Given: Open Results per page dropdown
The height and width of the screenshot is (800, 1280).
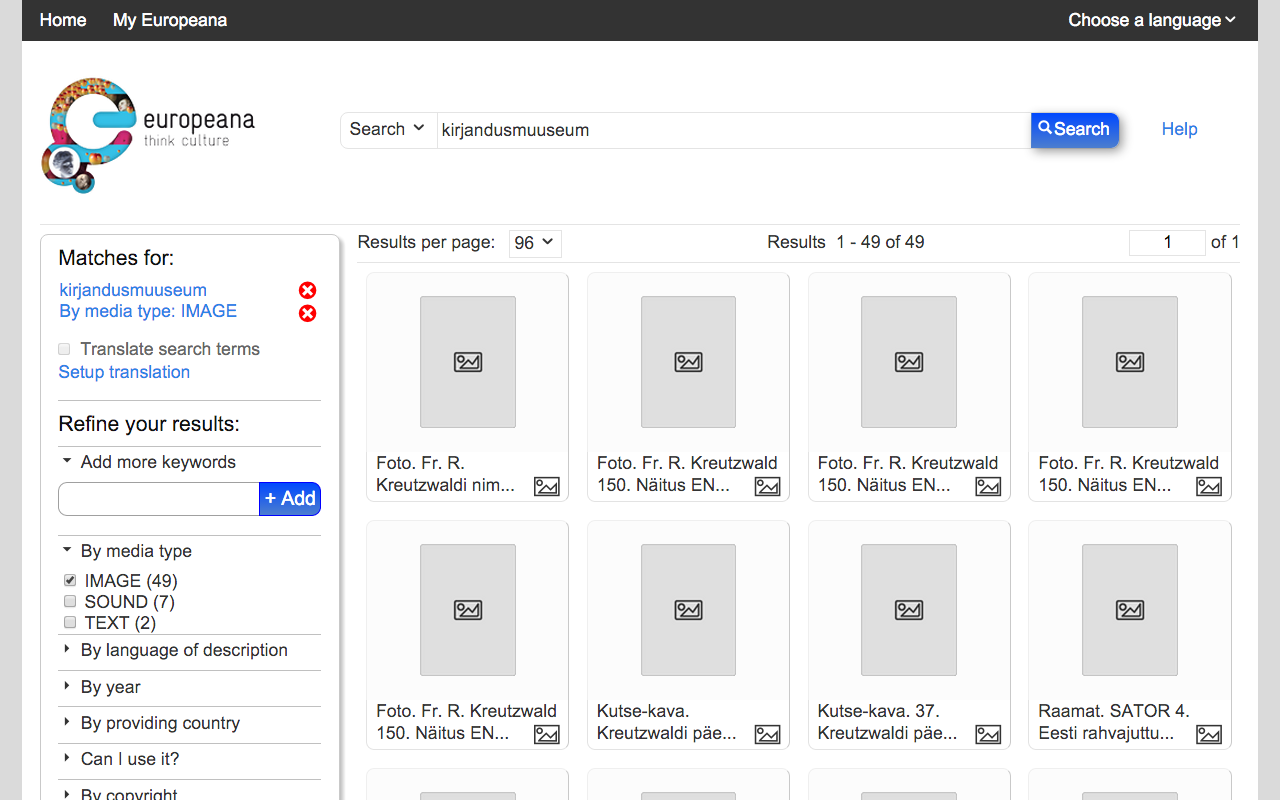Looking at the screenshot, I should [x=535, y=243].
